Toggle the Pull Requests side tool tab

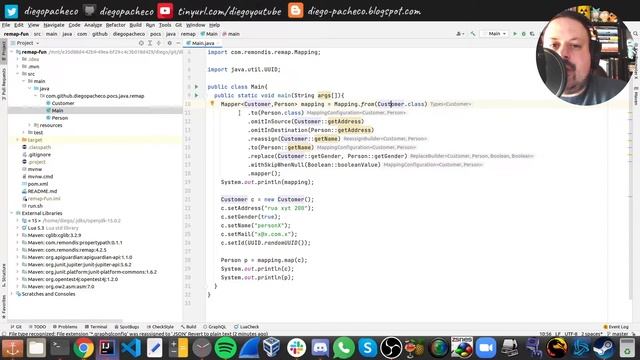tap(4, 84)
